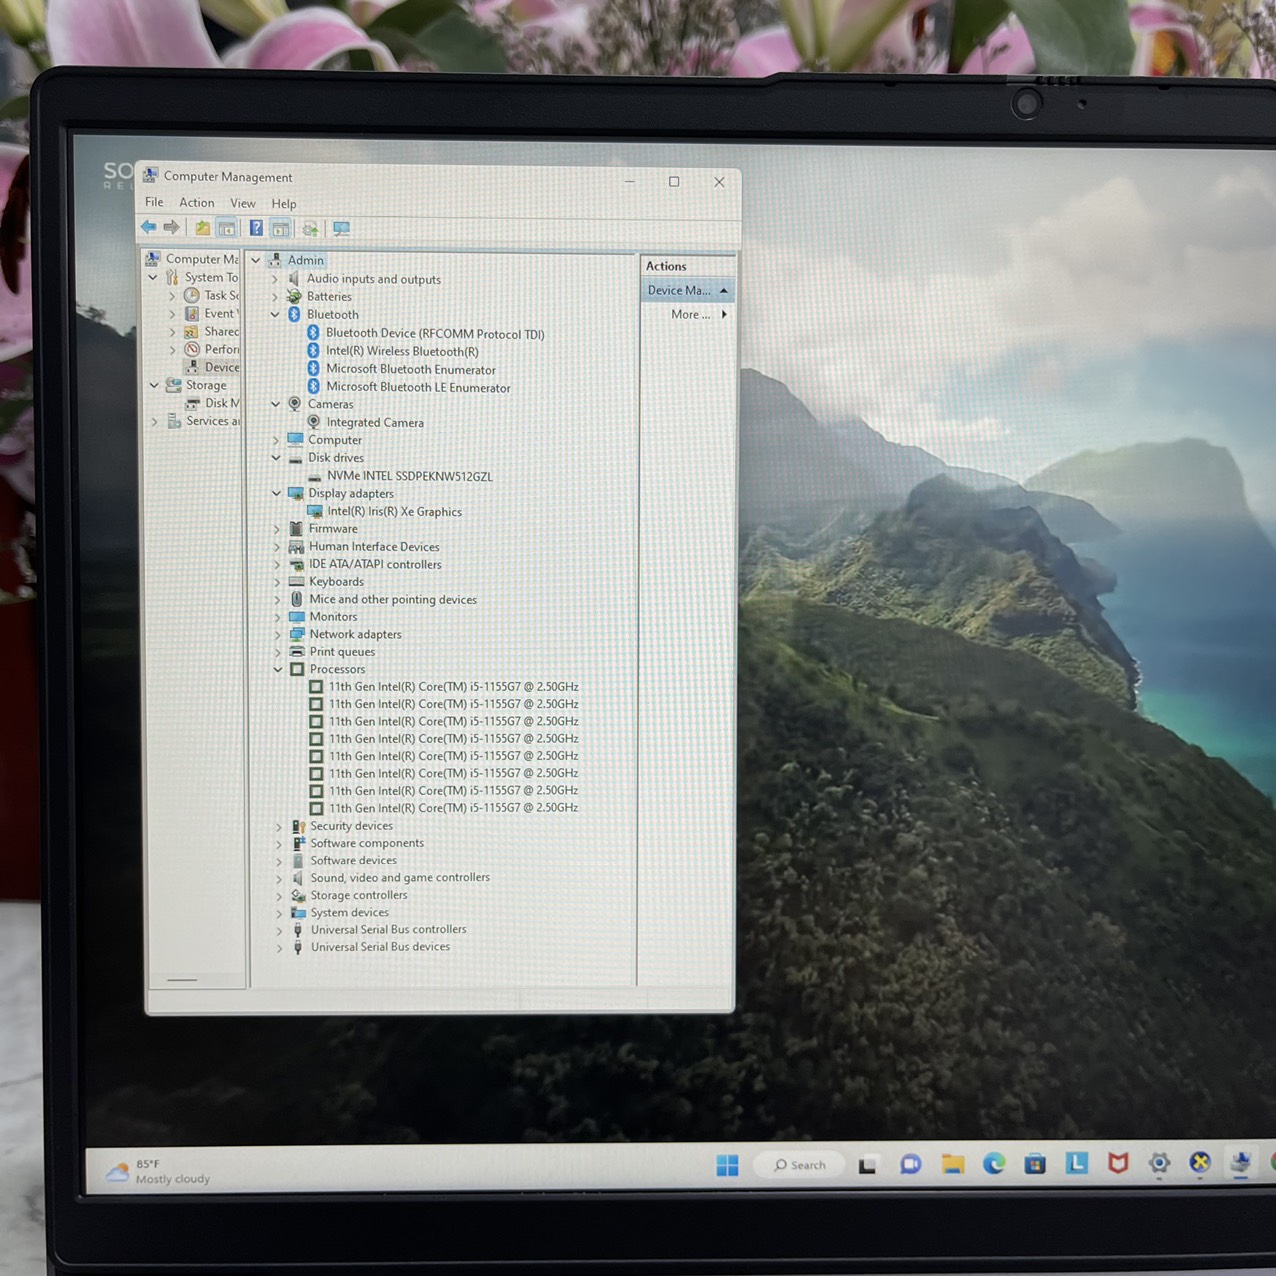Open the Windows Start menu
Screen dimensions: 1276x1276
coord(727,1165)
